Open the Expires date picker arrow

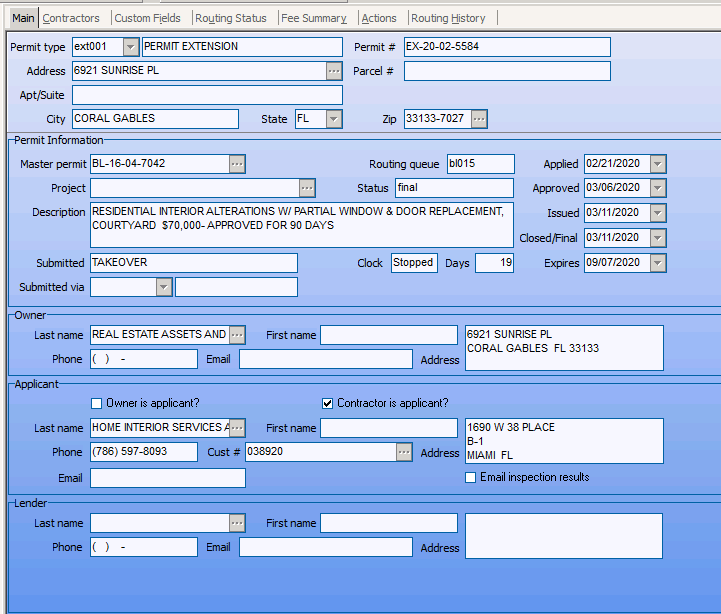(x=658, y=263)
